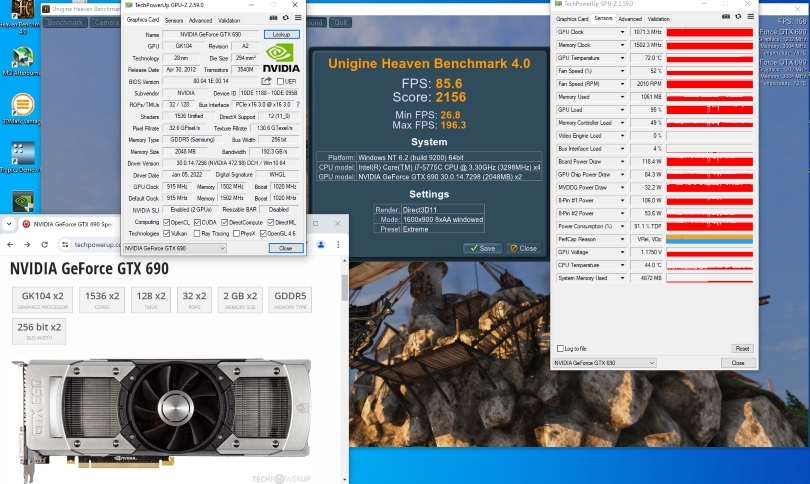Click the browser forward arrow
This screenshot has width=810, height=484.
(x=27, y=244)
